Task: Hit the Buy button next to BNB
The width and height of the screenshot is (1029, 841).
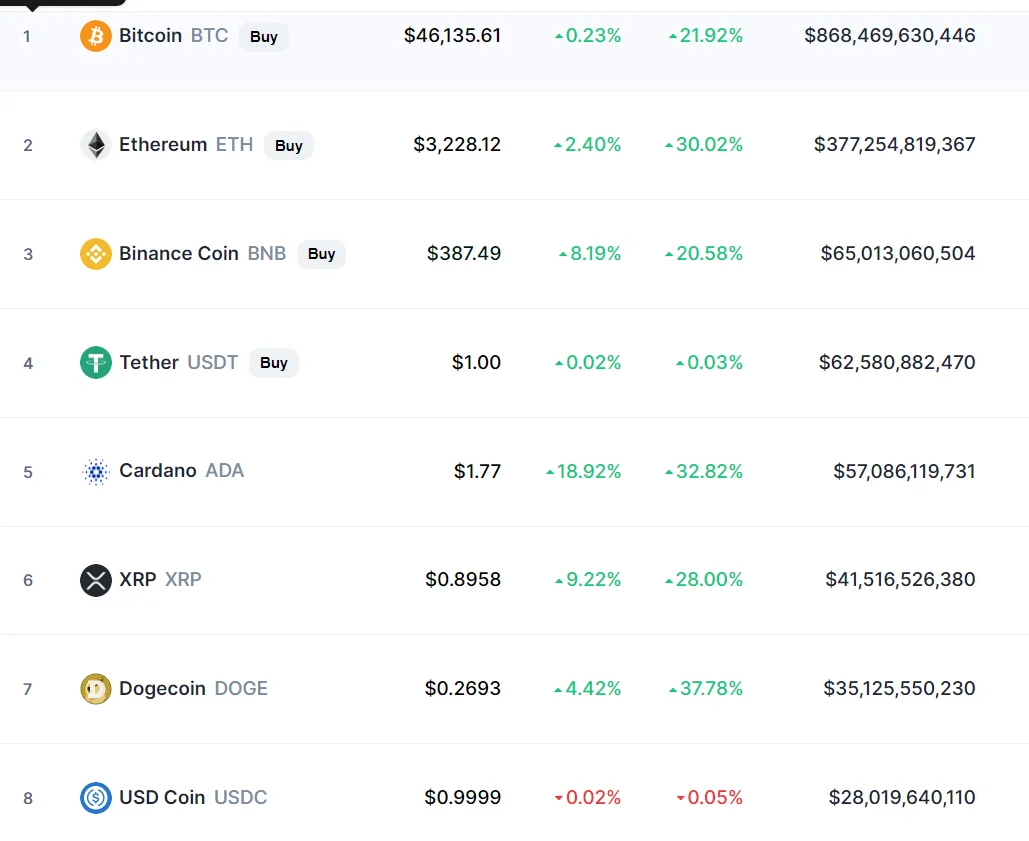Action: tap(322, 254)
